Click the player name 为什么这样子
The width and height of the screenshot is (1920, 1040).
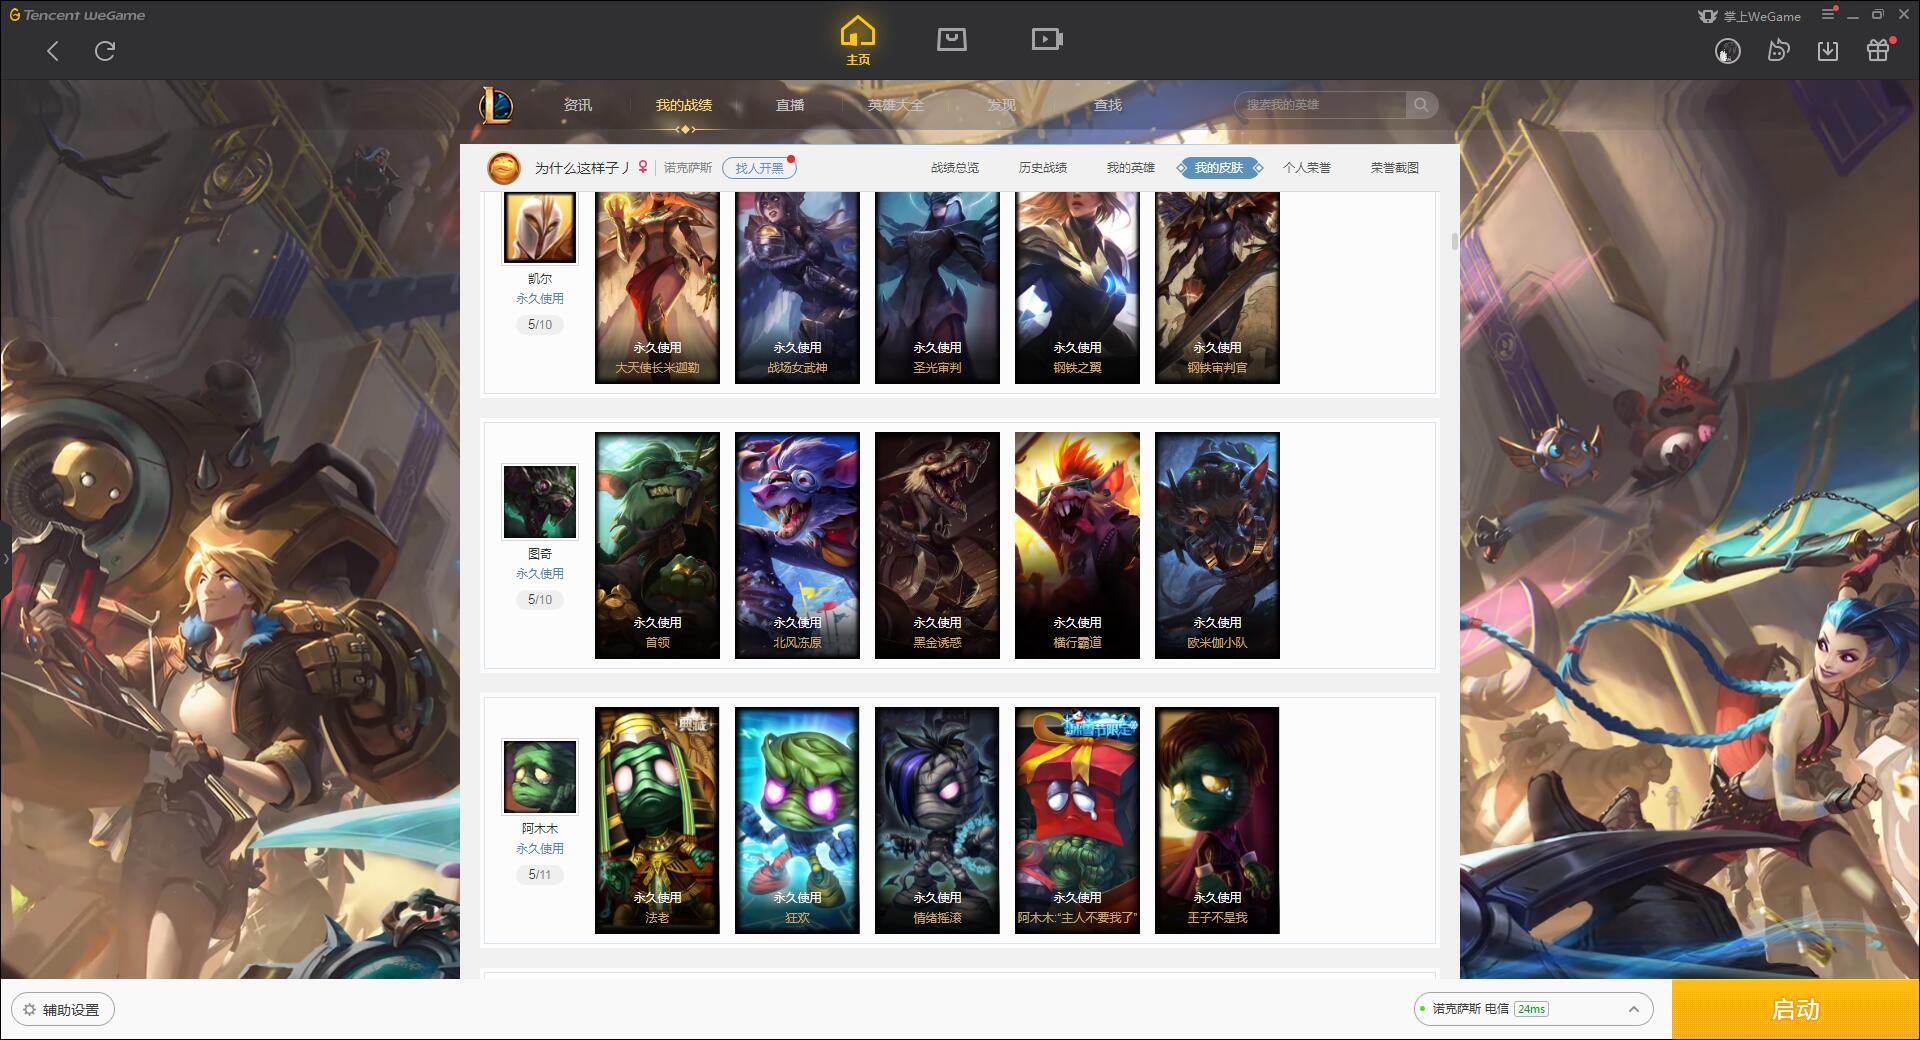pos(582,168)
